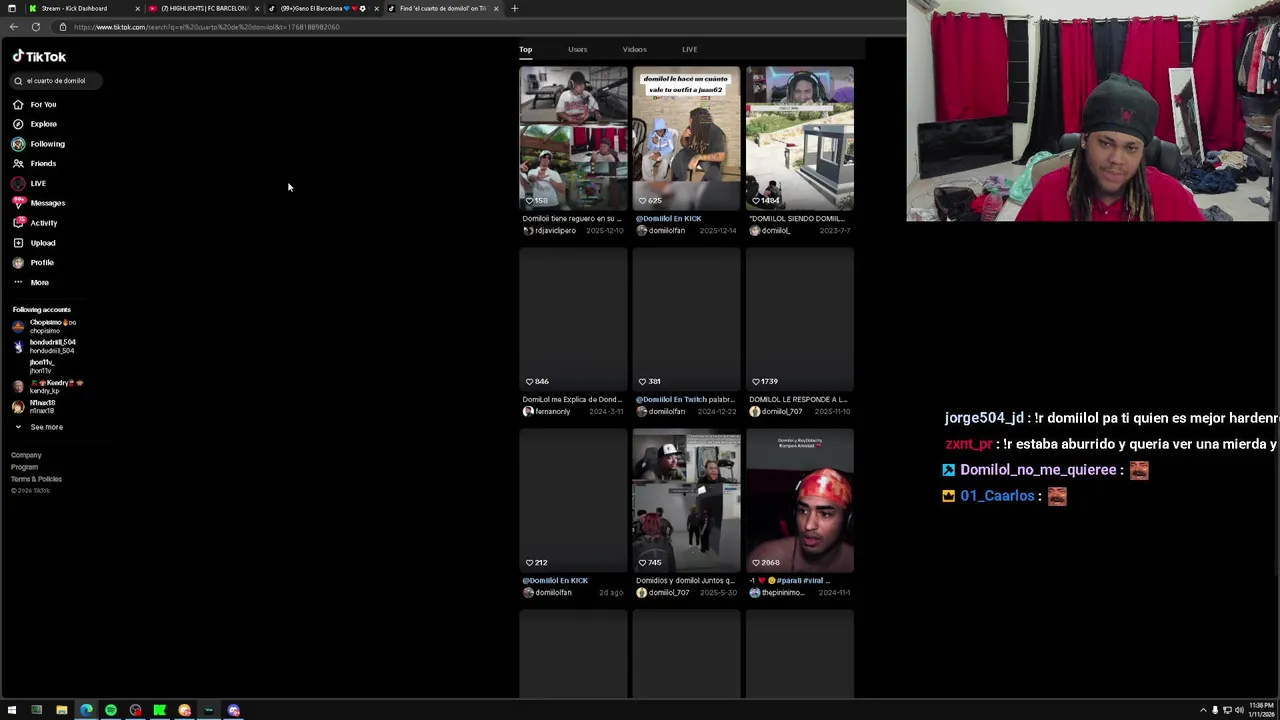This screenshot has height=720, width=1280.
Task: Open the Friends icon in sidebar
Action: tap(18, 163)
